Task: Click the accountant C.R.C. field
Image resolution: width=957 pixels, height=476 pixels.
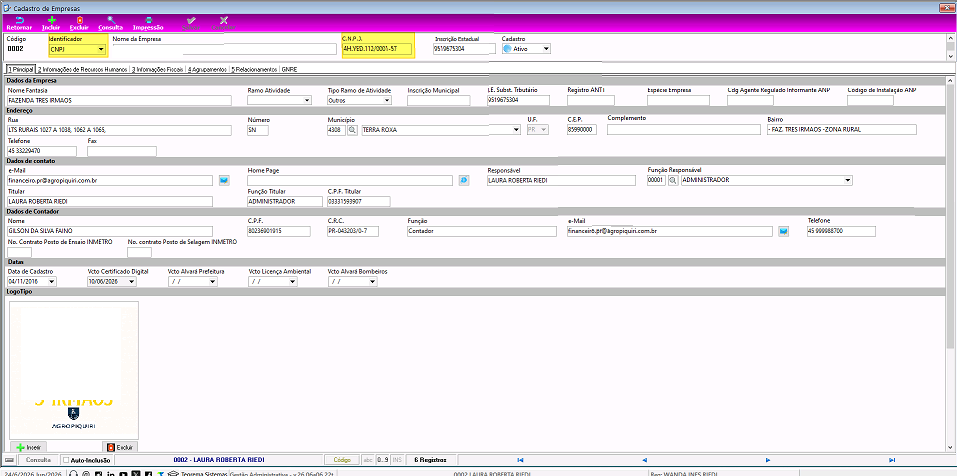Action: tap(353, 231)
